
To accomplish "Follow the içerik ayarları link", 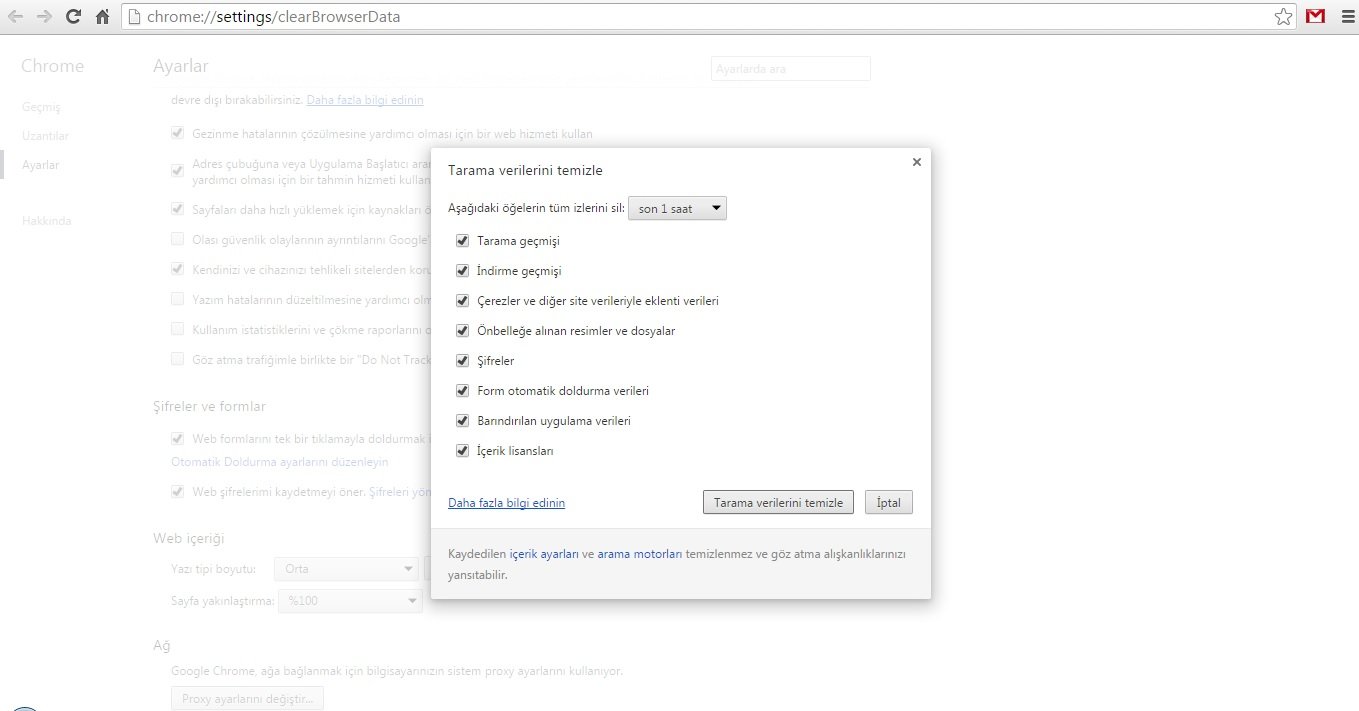I will (x=544, y=554).
